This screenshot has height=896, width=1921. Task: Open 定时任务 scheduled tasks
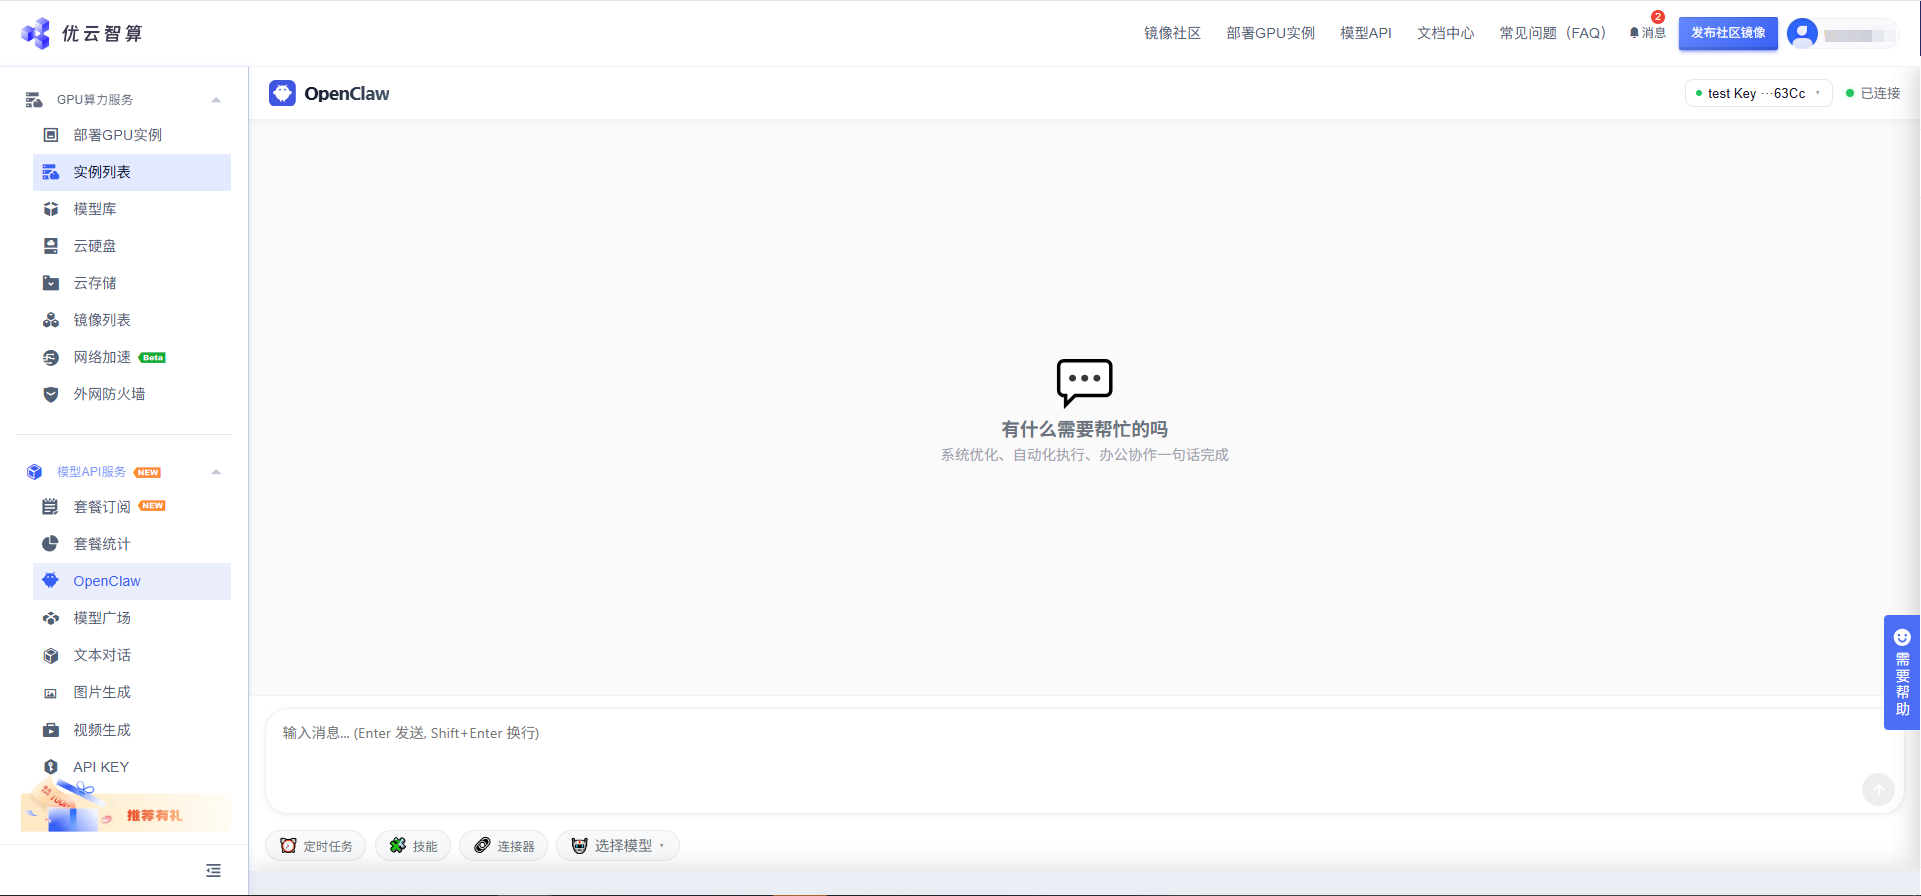tap(316, 846)
